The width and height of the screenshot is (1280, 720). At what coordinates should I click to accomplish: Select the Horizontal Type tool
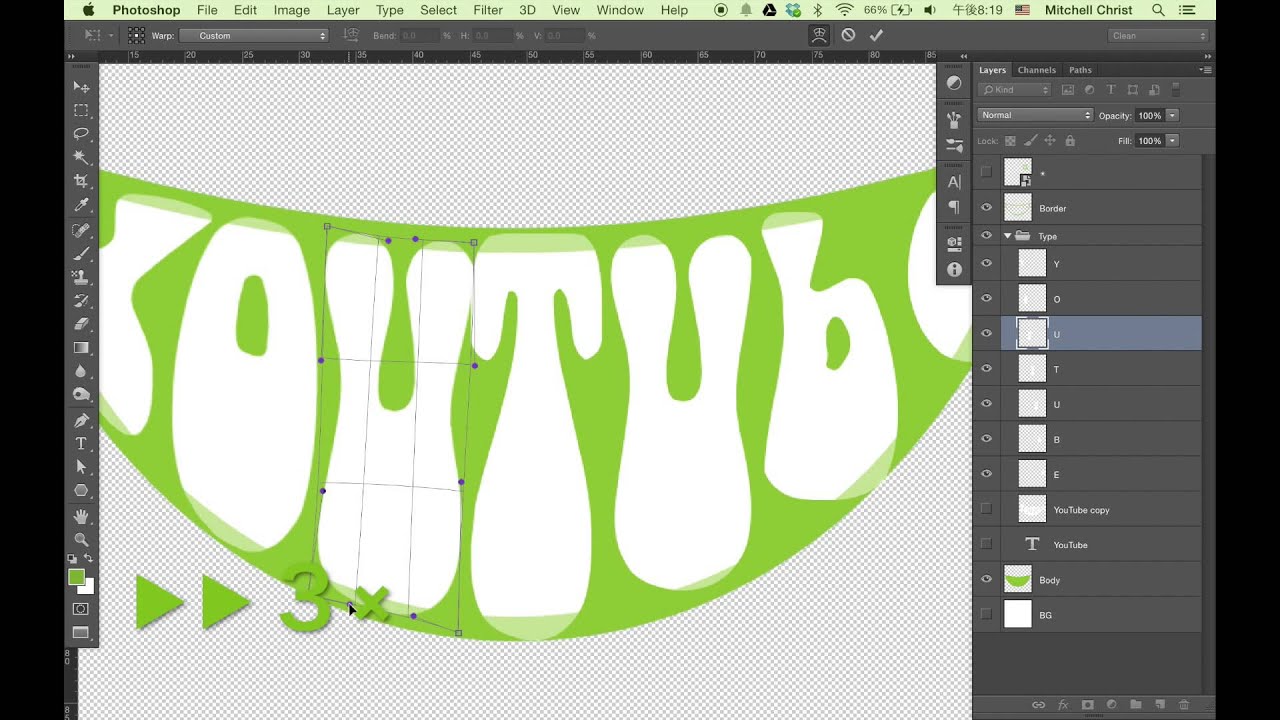pos(81,444)
